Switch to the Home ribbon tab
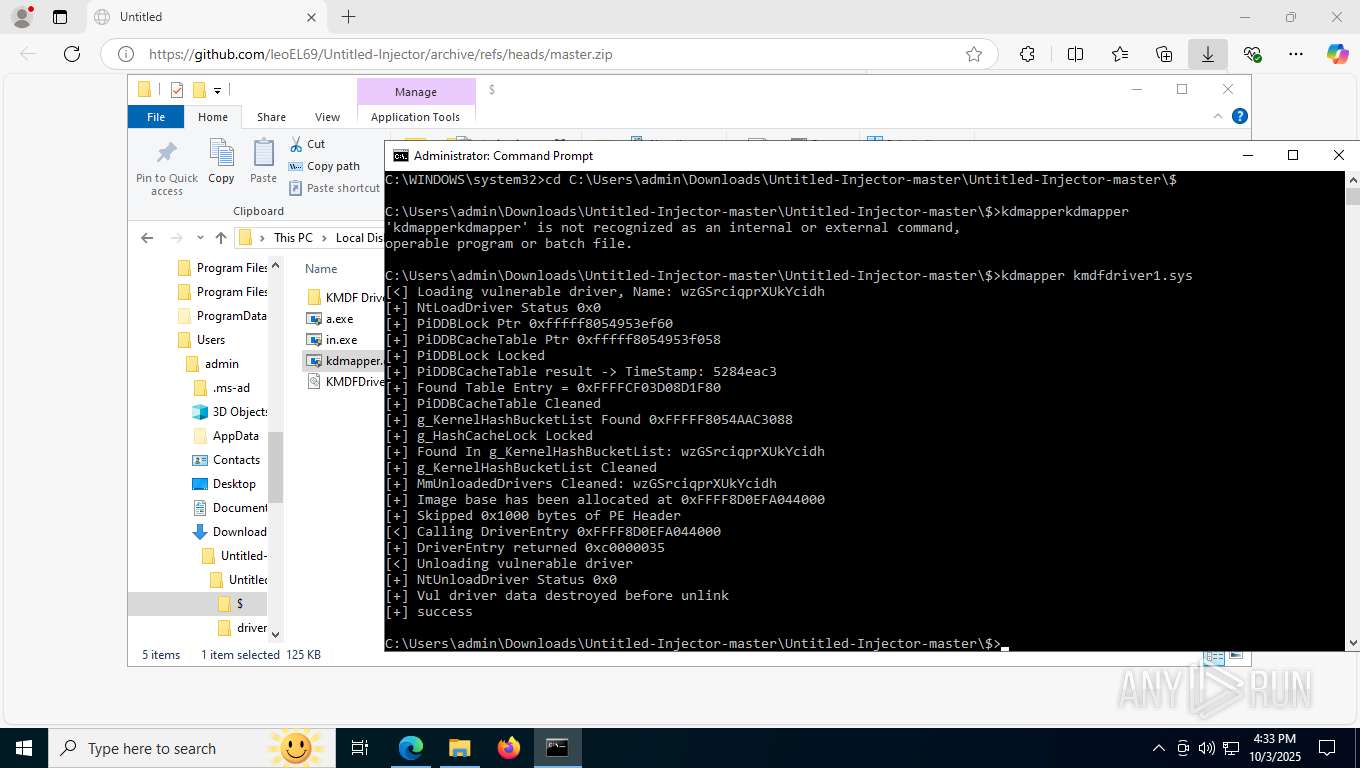 pyautogui.click(x=213, y=117)
